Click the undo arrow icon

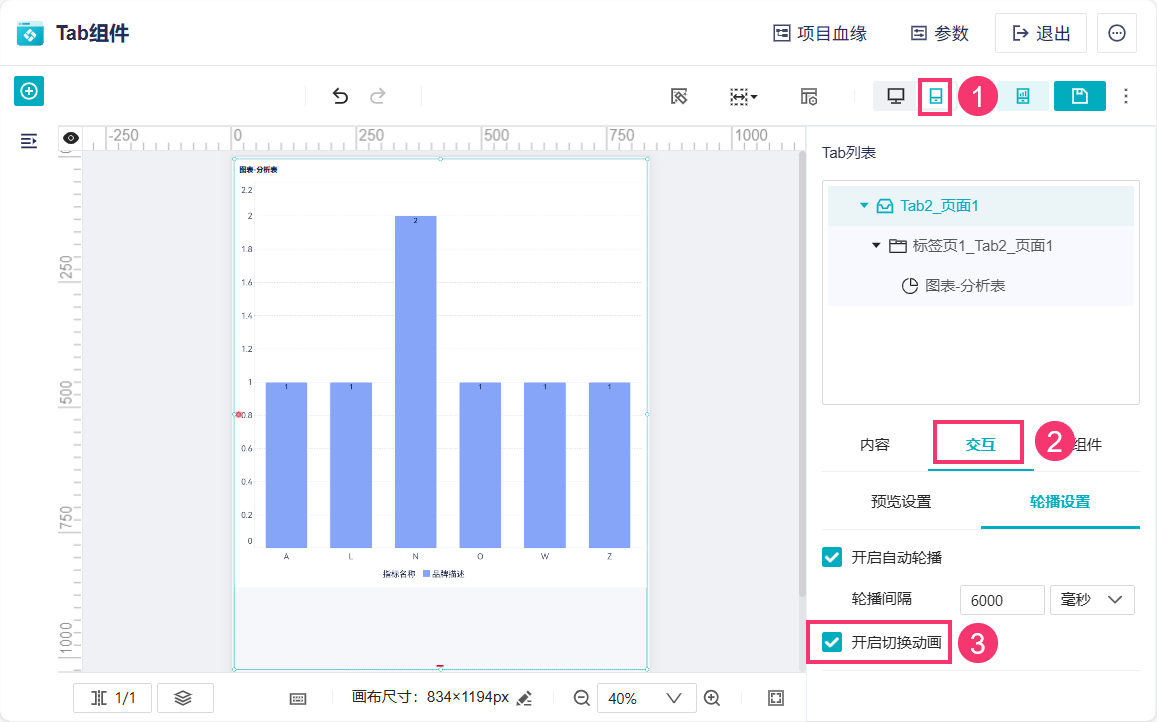coord(339,96)
